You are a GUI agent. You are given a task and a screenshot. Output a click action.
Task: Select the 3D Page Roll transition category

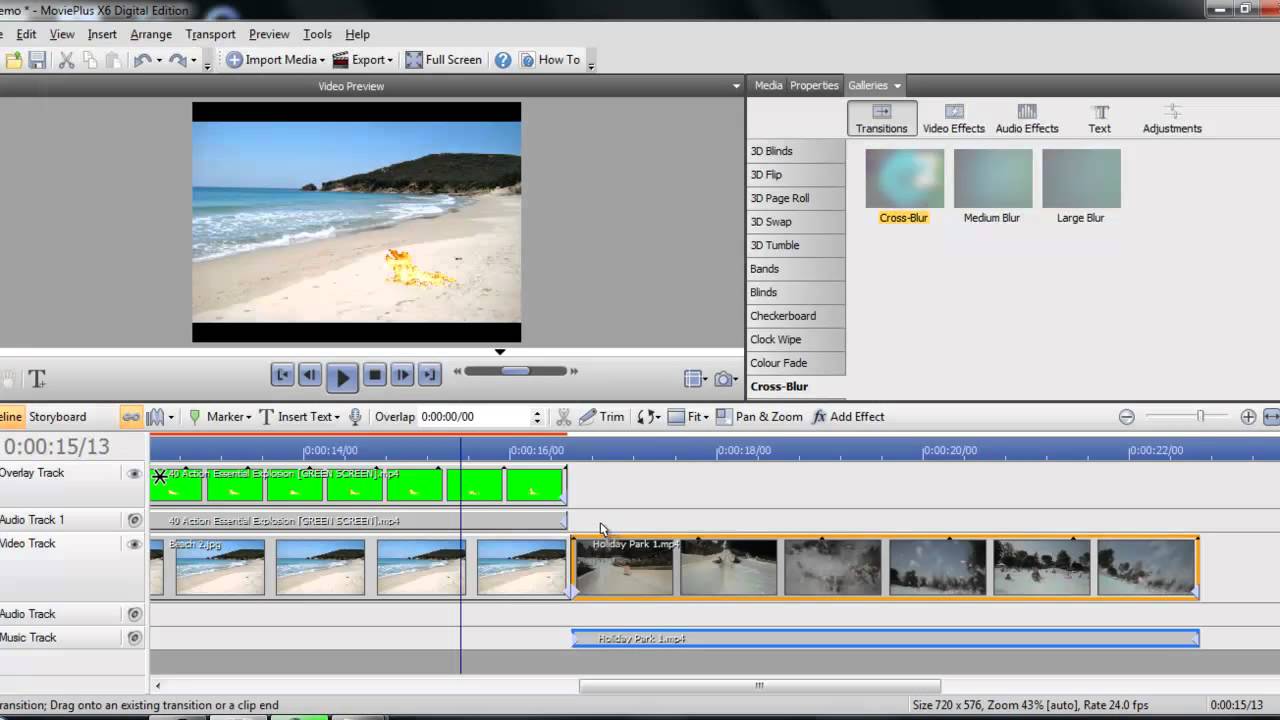pyautogui.click(x=780, y=198)
